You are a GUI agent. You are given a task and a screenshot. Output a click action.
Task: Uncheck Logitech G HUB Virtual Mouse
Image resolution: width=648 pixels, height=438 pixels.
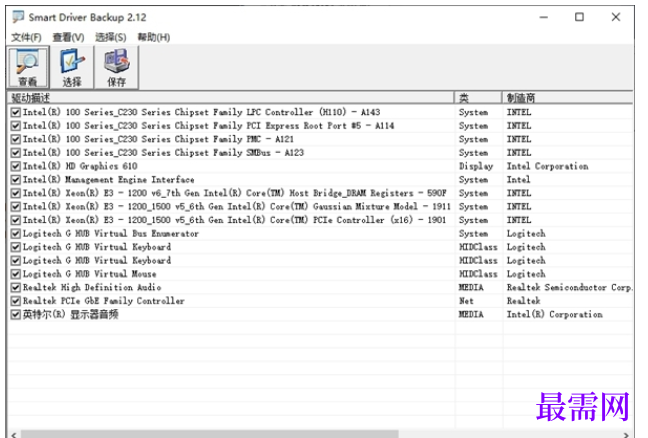(16, 274)
